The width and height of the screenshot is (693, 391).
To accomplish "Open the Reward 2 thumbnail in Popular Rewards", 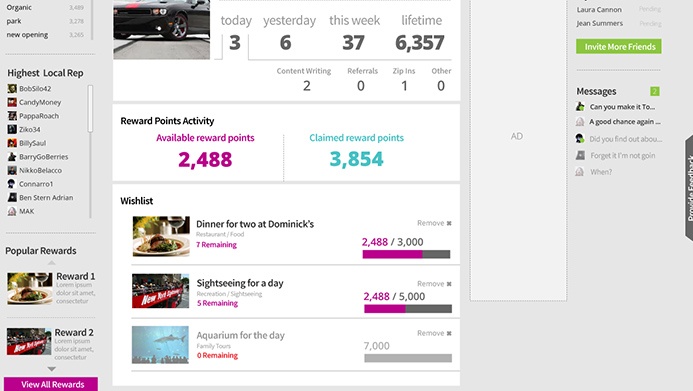I will pyautogui.click(x=29, y=341).
